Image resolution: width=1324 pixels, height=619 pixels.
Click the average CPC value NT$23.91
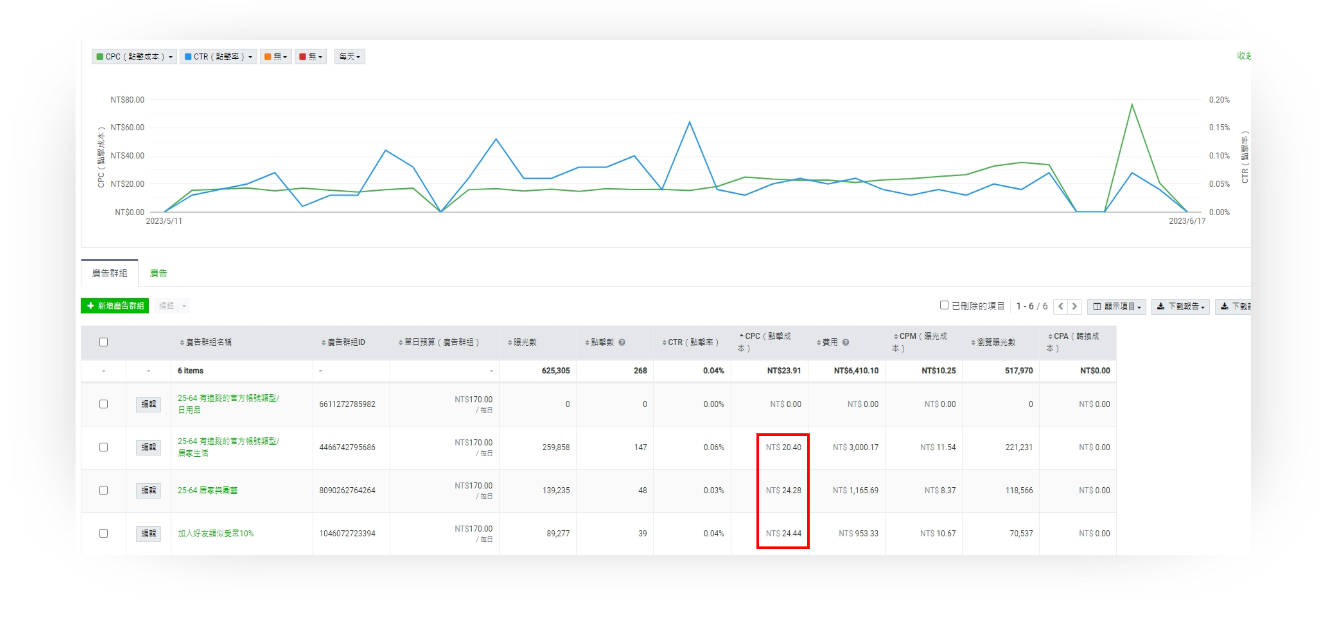[784, 370]
